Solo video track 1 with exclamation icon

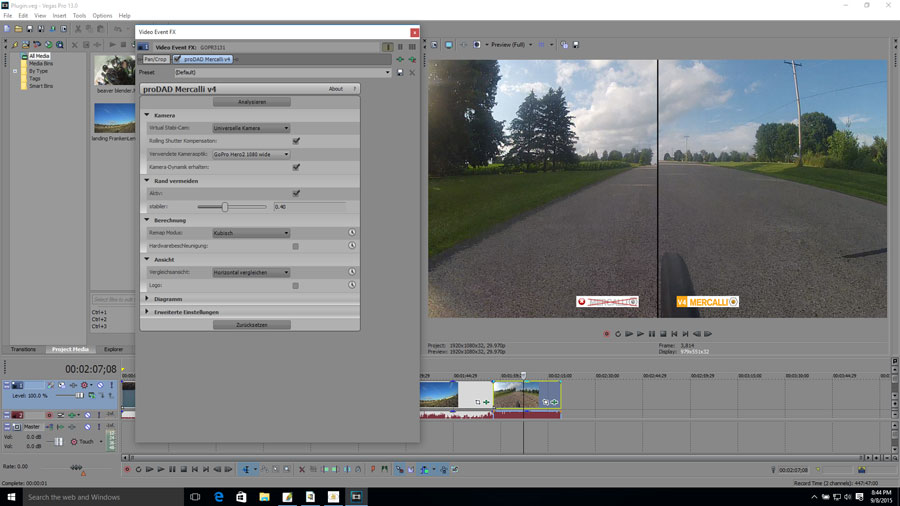point(111,385)
